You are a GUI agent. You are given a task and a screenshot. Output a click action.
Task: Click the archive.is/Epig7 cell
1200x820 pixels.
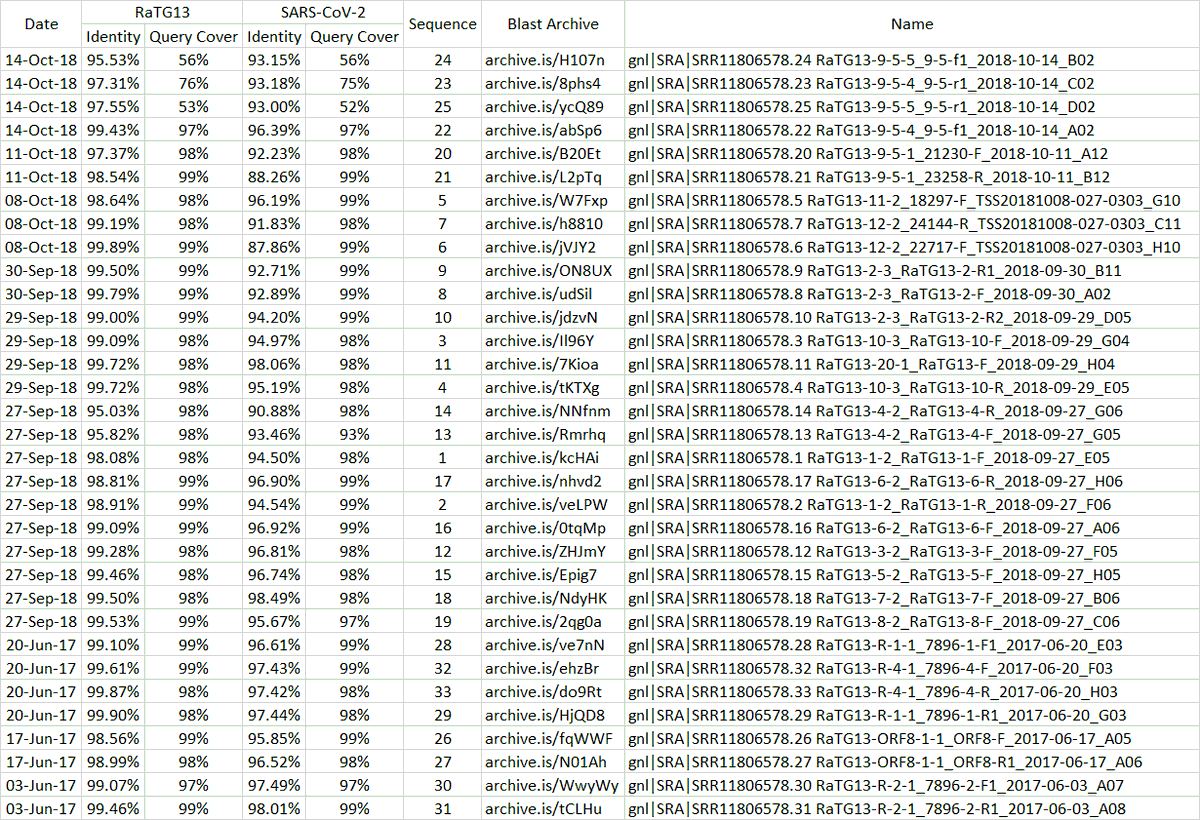click(553, 574)
